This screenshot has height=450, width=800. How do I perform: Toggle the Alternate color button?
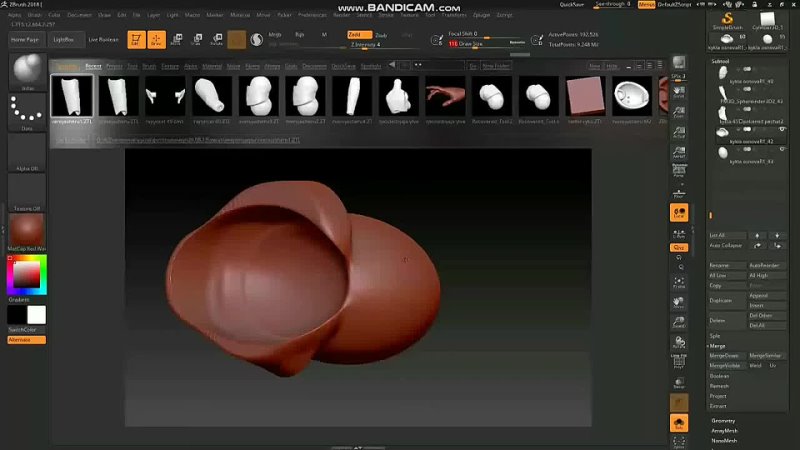coord(27,340)
